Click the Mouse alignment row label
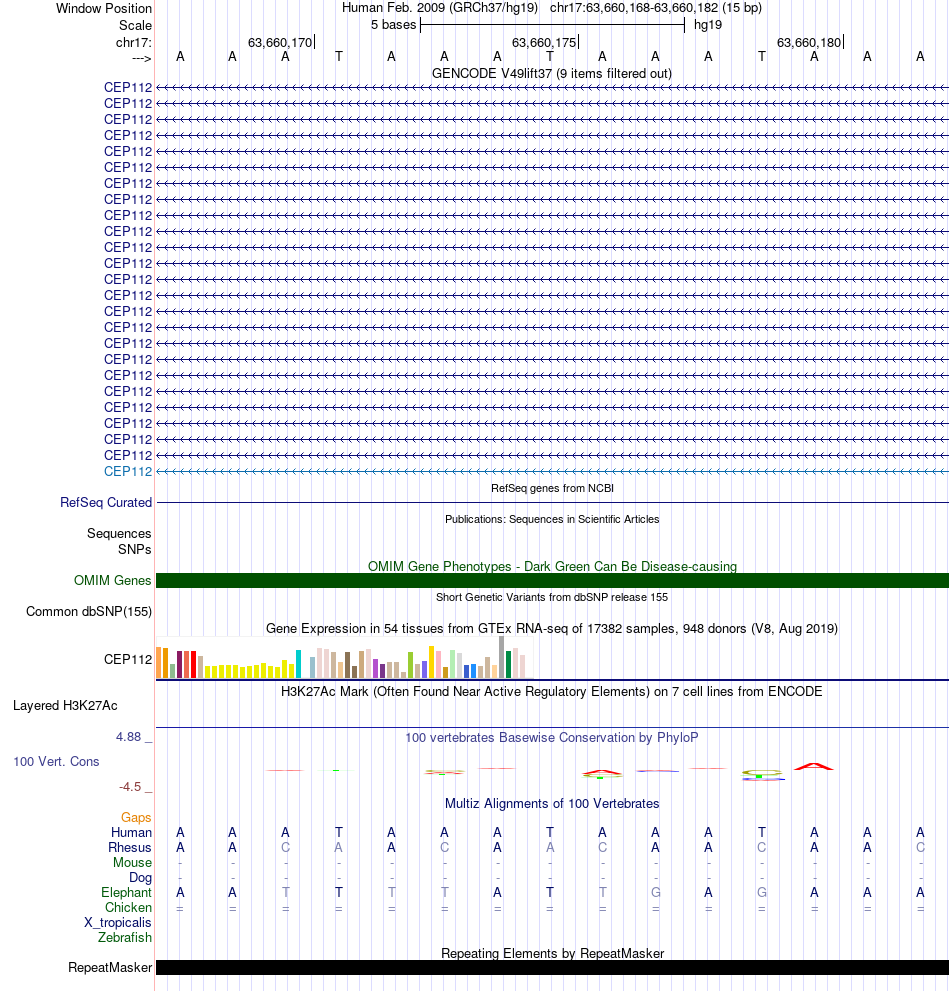950x991 pixels. tap(133, 863)
